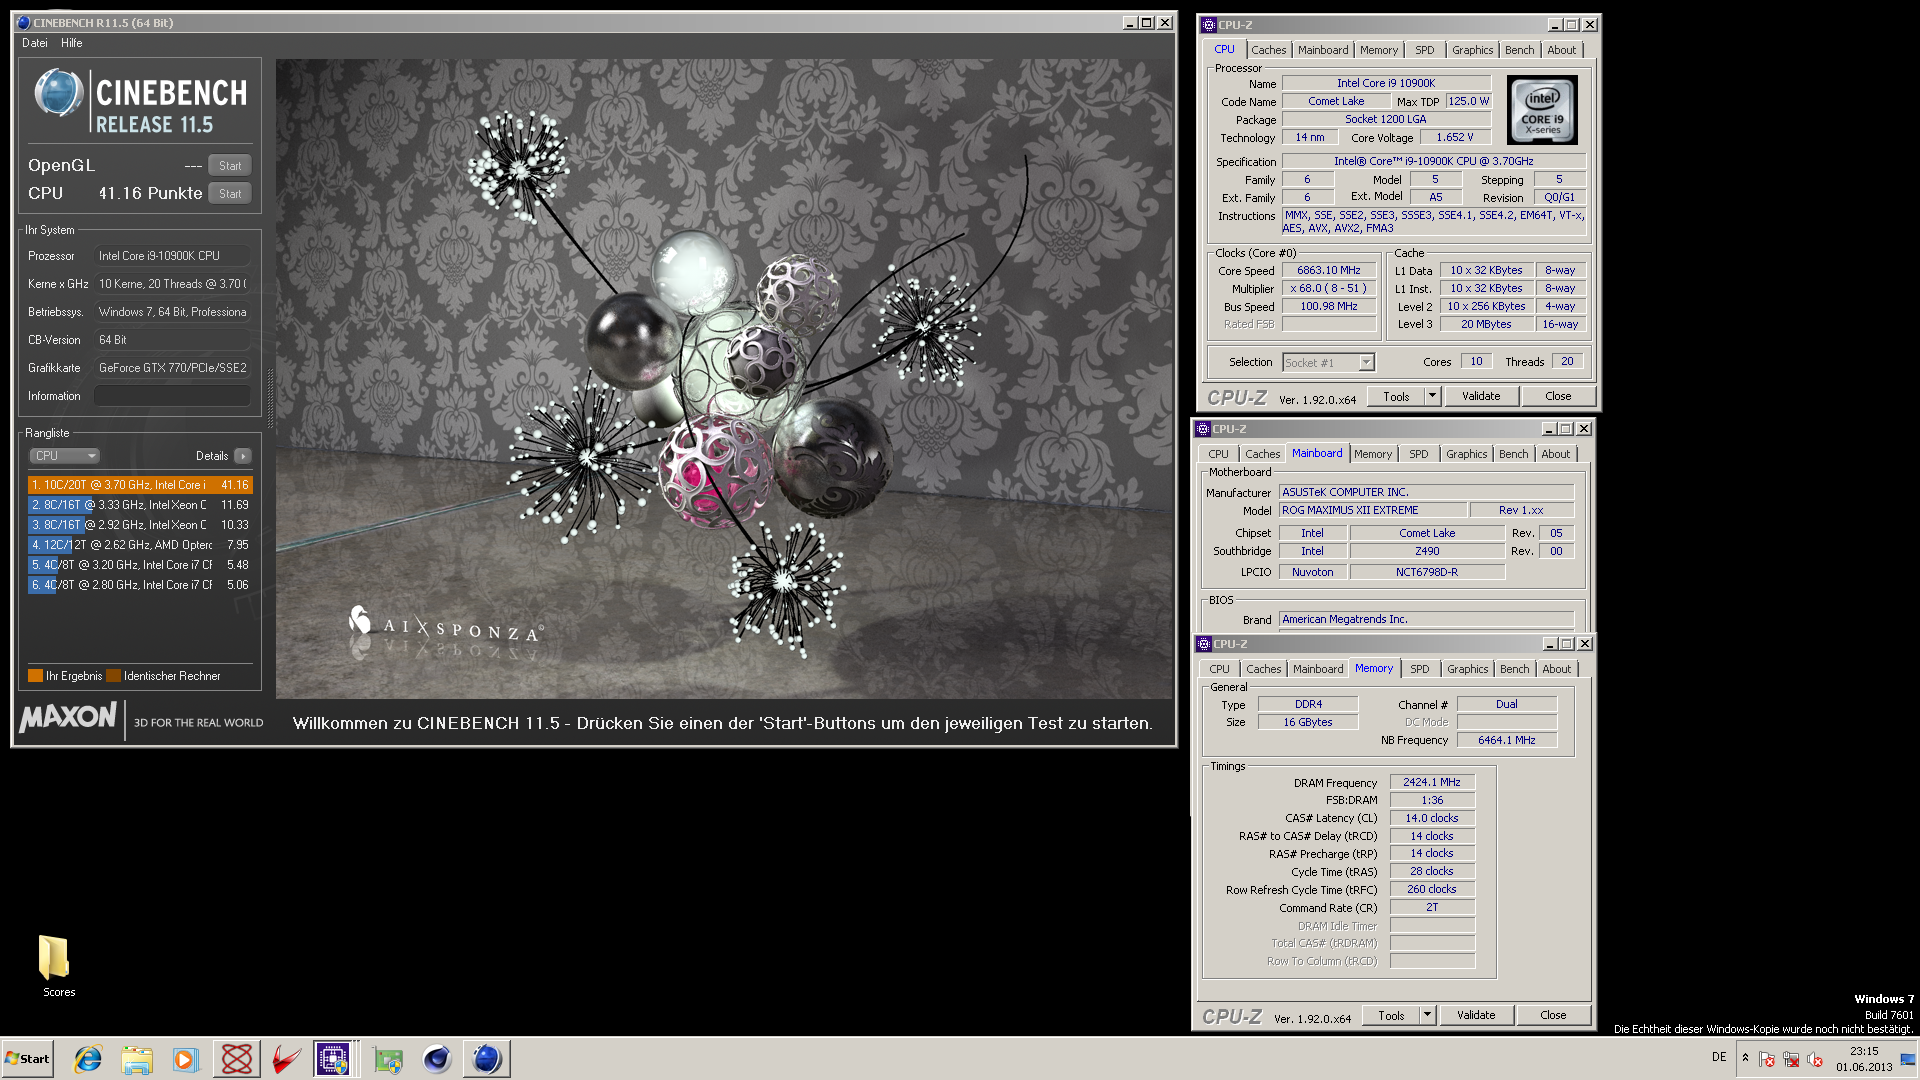Expand Tools arrow in top CPU-Z window
Screen dimensions: 1920x1080
pyautogui.click(x=1432, y=396)
